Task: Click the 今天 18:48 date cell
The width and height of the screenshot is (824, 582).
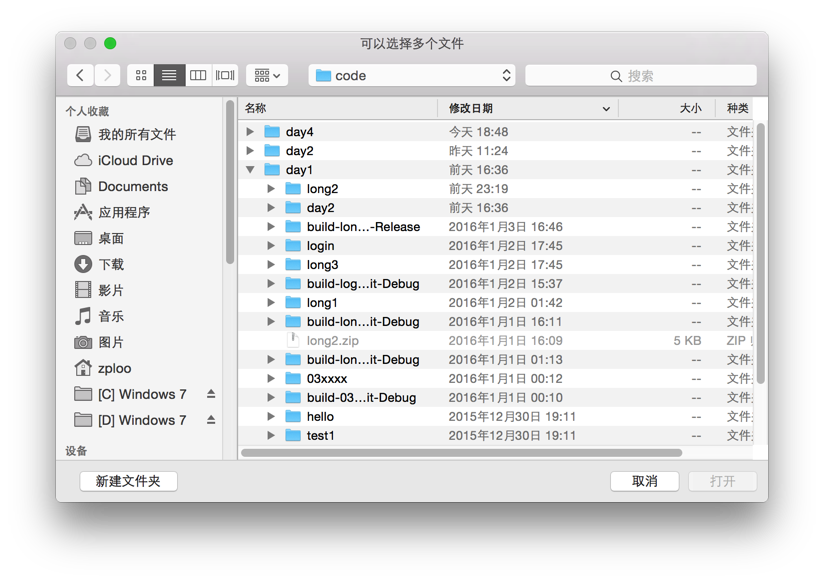Action: coord(478,131)
